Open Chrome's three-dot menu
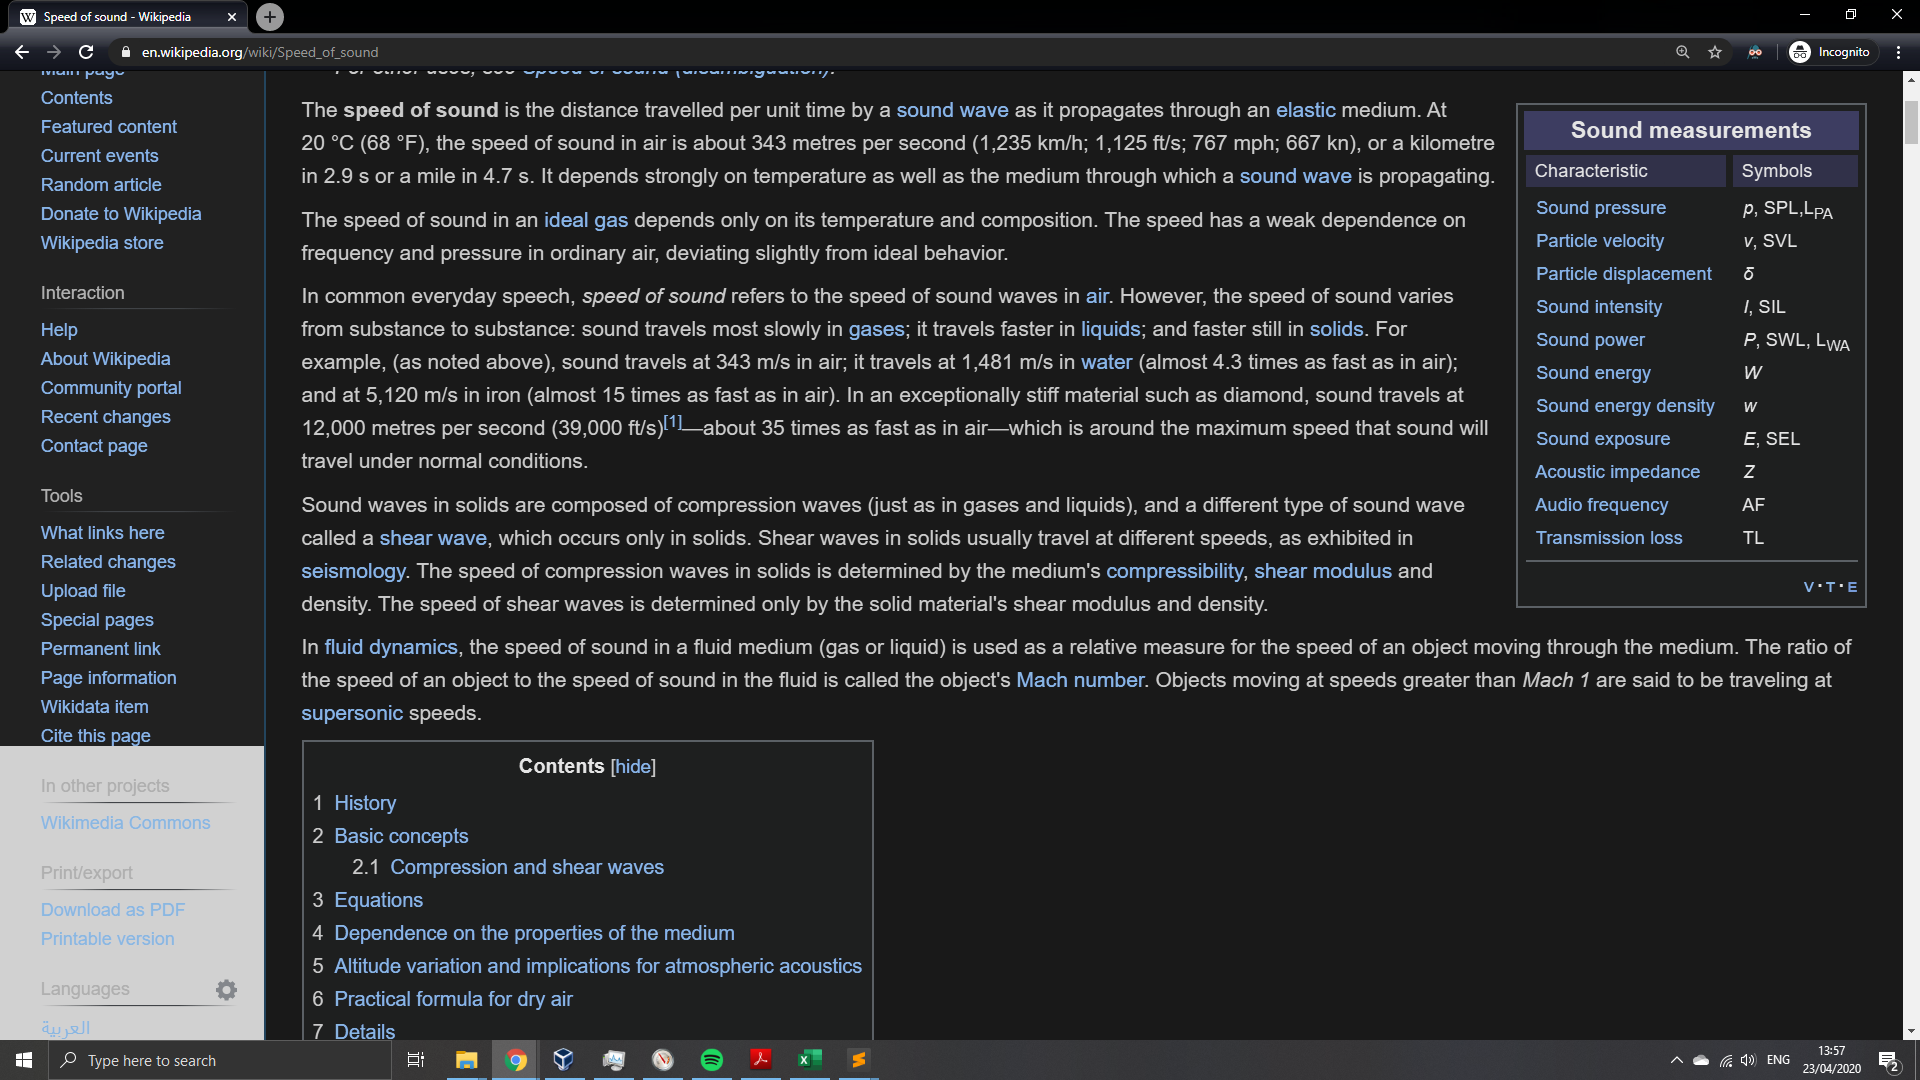This screenshot has width=1920, height=1080. coord(1898,52)
